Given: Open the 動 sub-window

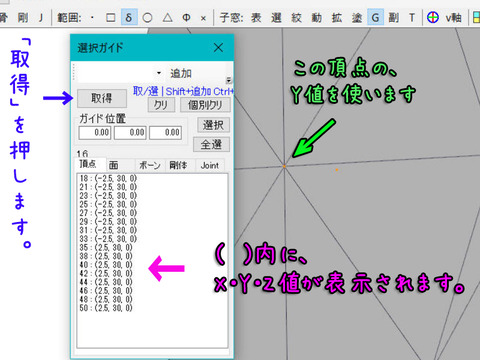Looking at the screenshot, I should [316, 17].
